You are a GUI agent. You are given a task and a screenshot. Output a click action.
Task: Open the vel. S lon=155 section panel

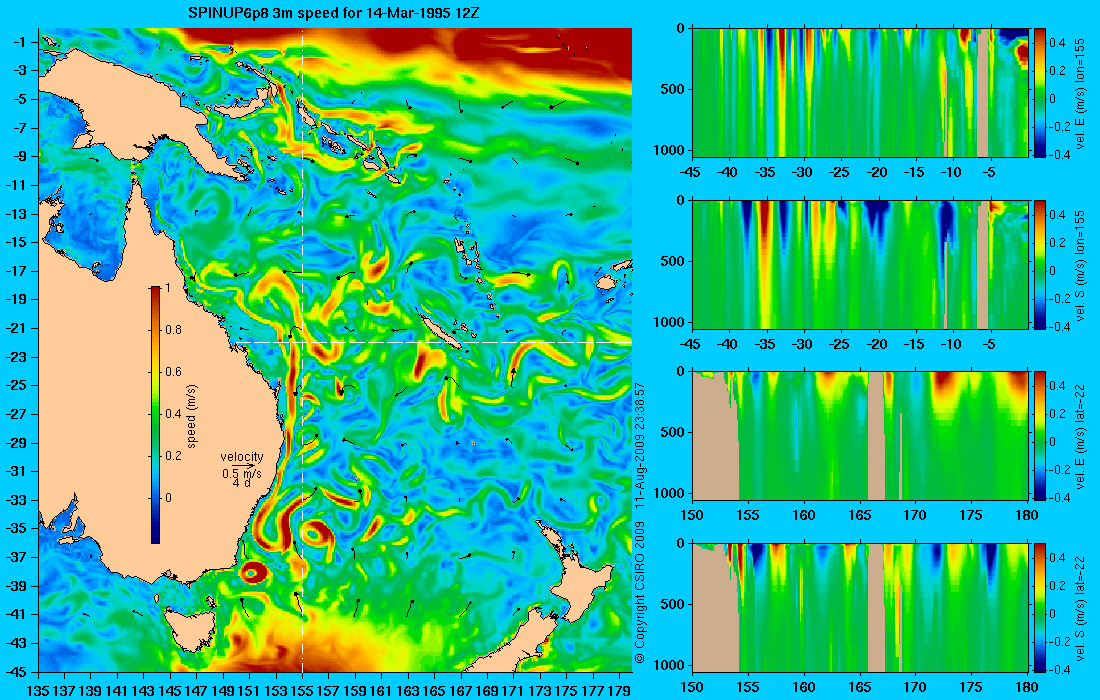click(x=860, y=264)
